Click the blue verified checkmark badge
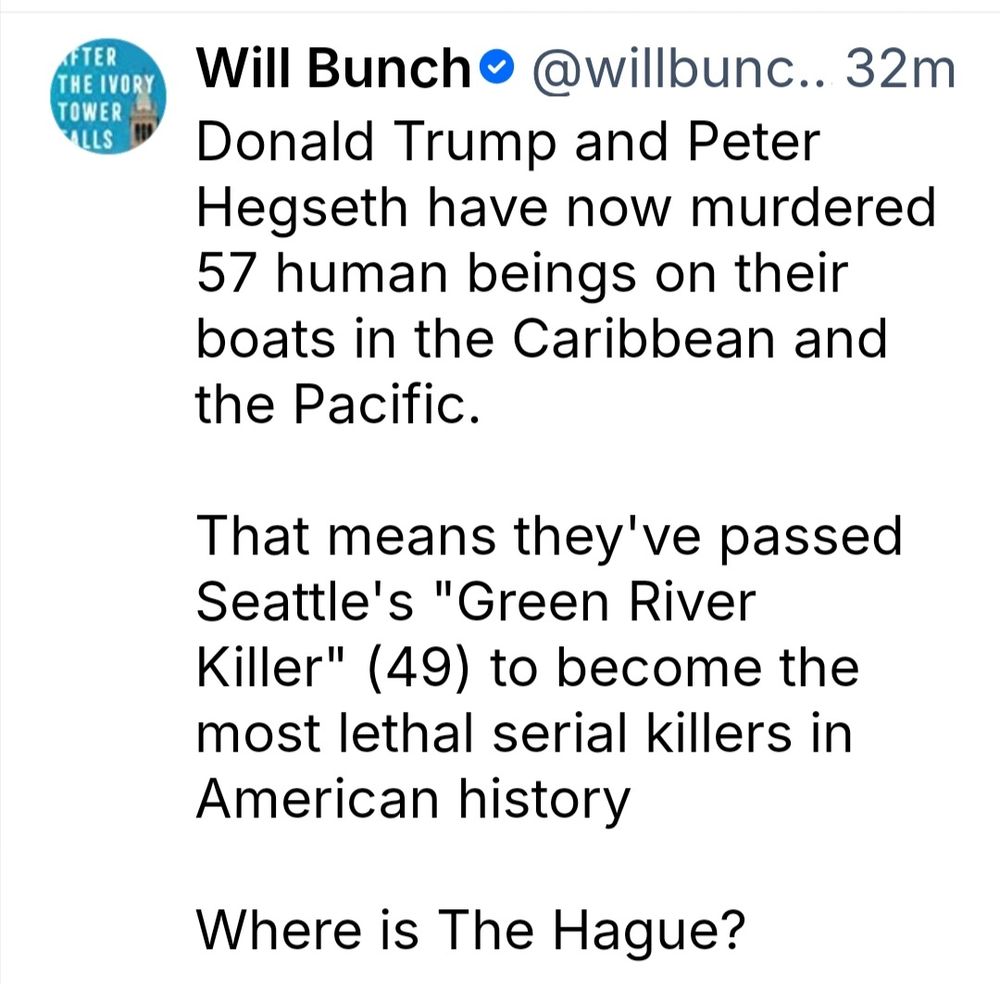The width and height of the screenshot is (1000, 984). [496, 68]
